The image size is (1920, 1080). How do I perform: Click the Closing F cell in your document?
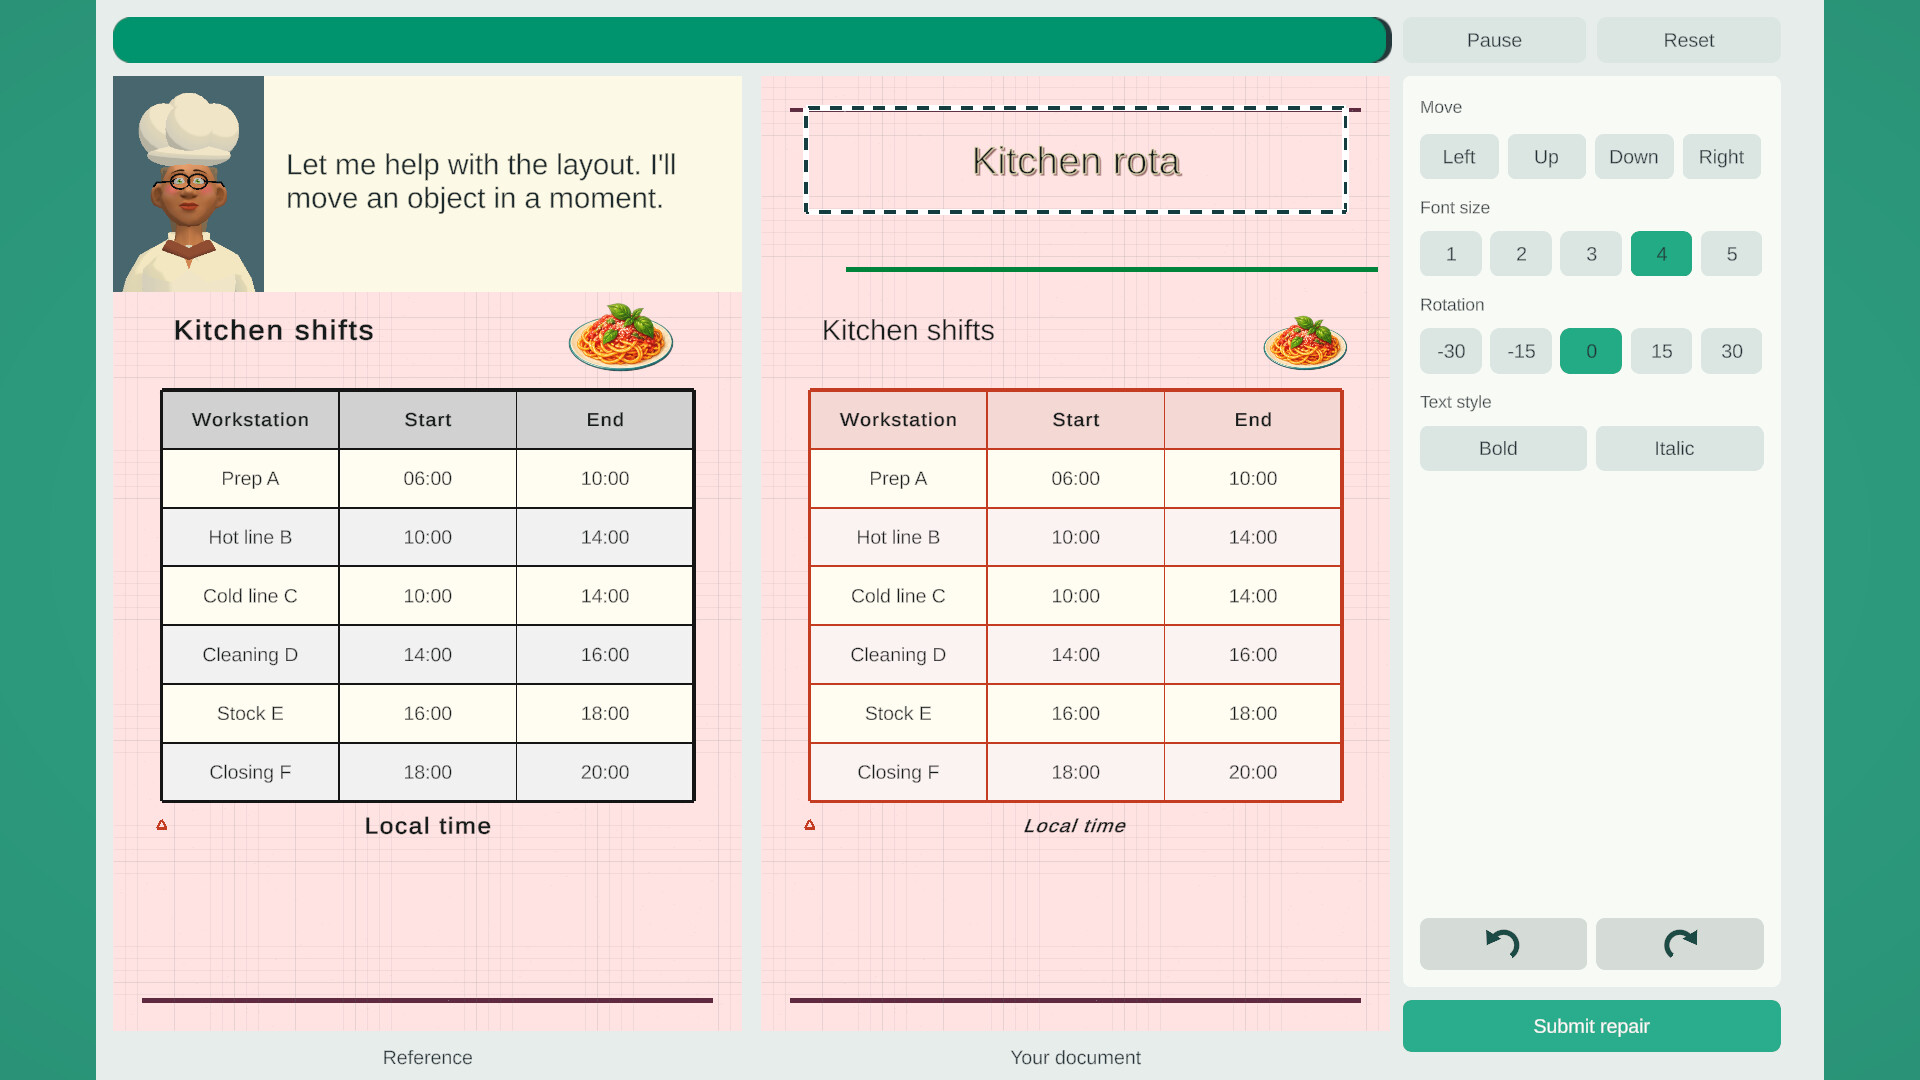pos(898,772)
